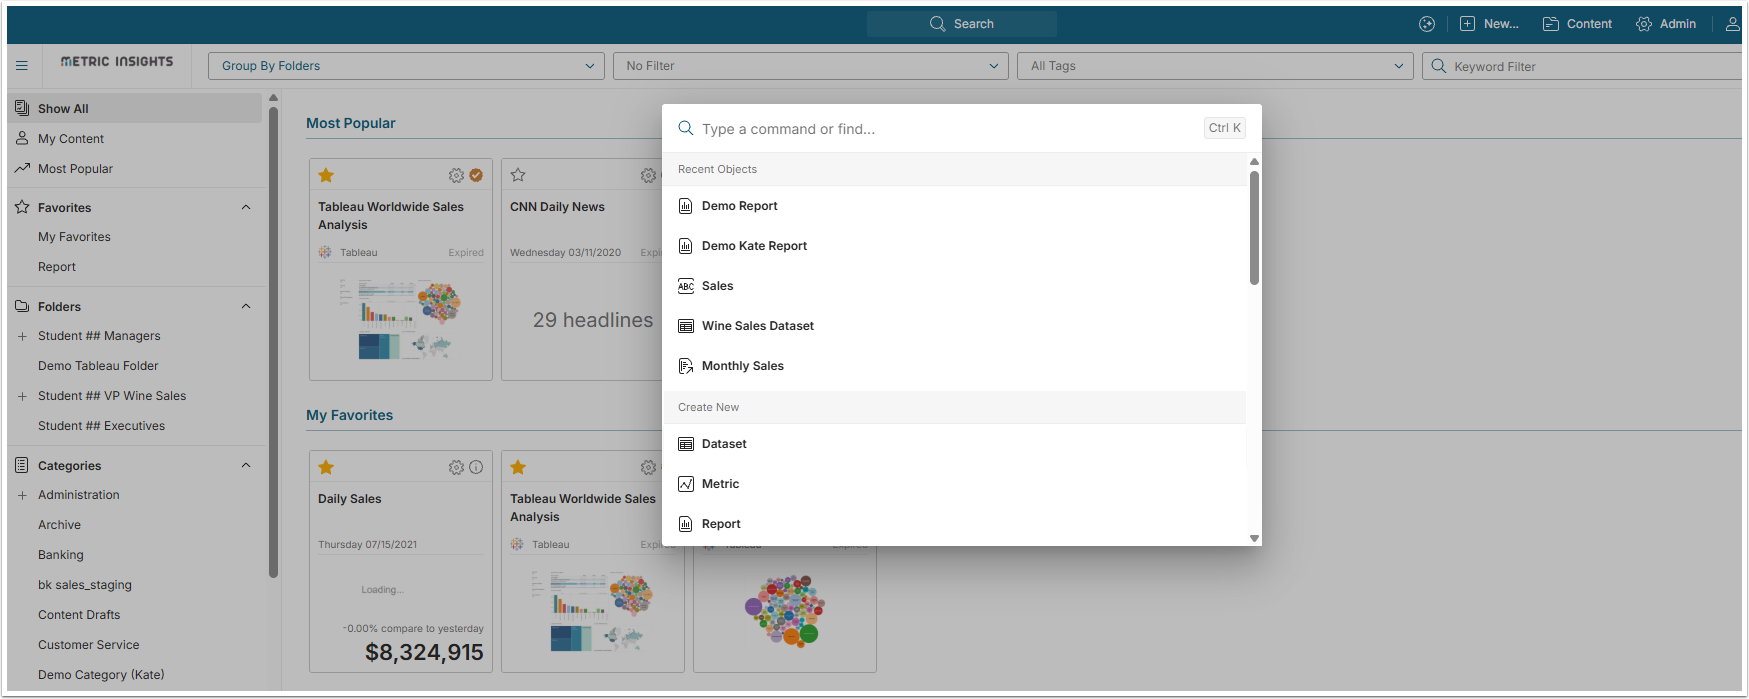Click the Admin gear icon
Image resolution: width=1749 pixels, height=699 pixels.
pyautogui.click(x=1644, y=24)
